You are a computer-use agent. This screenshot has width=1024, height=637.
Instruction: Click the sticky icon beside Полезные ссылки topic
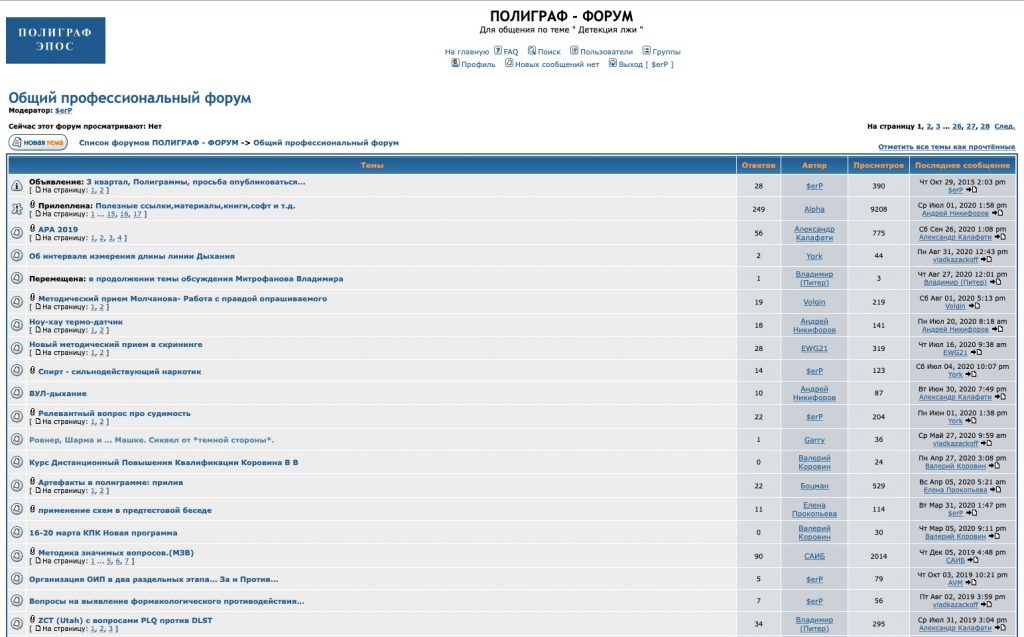(x=17, y=209)
